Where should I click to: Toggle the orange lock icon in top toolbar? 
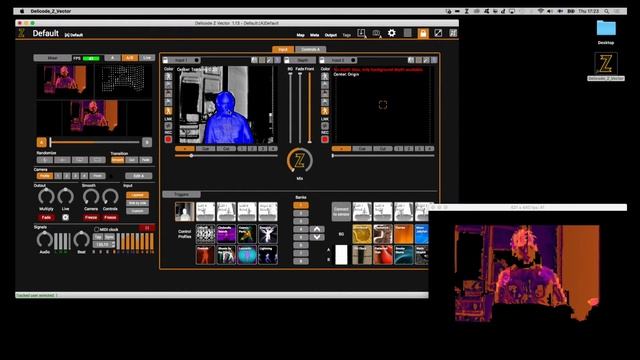[x=423, y=33]
